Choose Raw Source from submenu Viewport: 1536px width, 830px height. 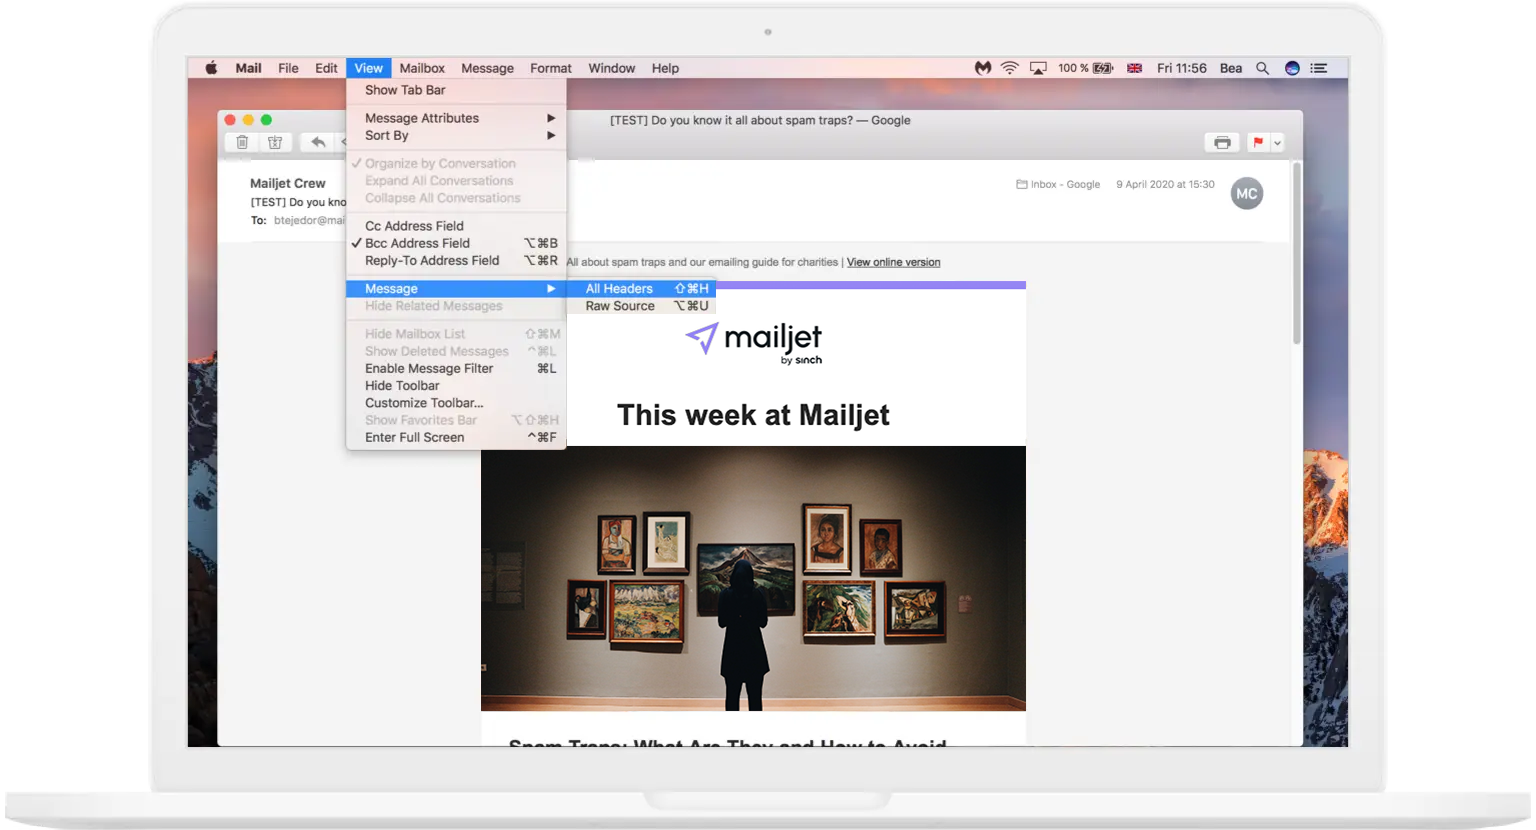641,306
